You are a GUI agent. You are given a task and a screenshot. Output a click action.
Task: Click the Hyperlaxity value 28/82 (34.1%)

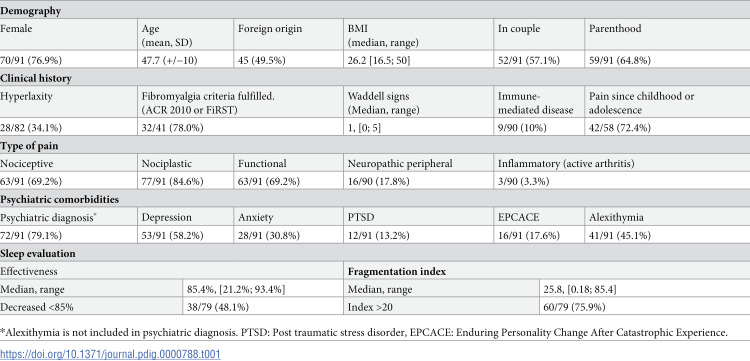coord(31,128)
